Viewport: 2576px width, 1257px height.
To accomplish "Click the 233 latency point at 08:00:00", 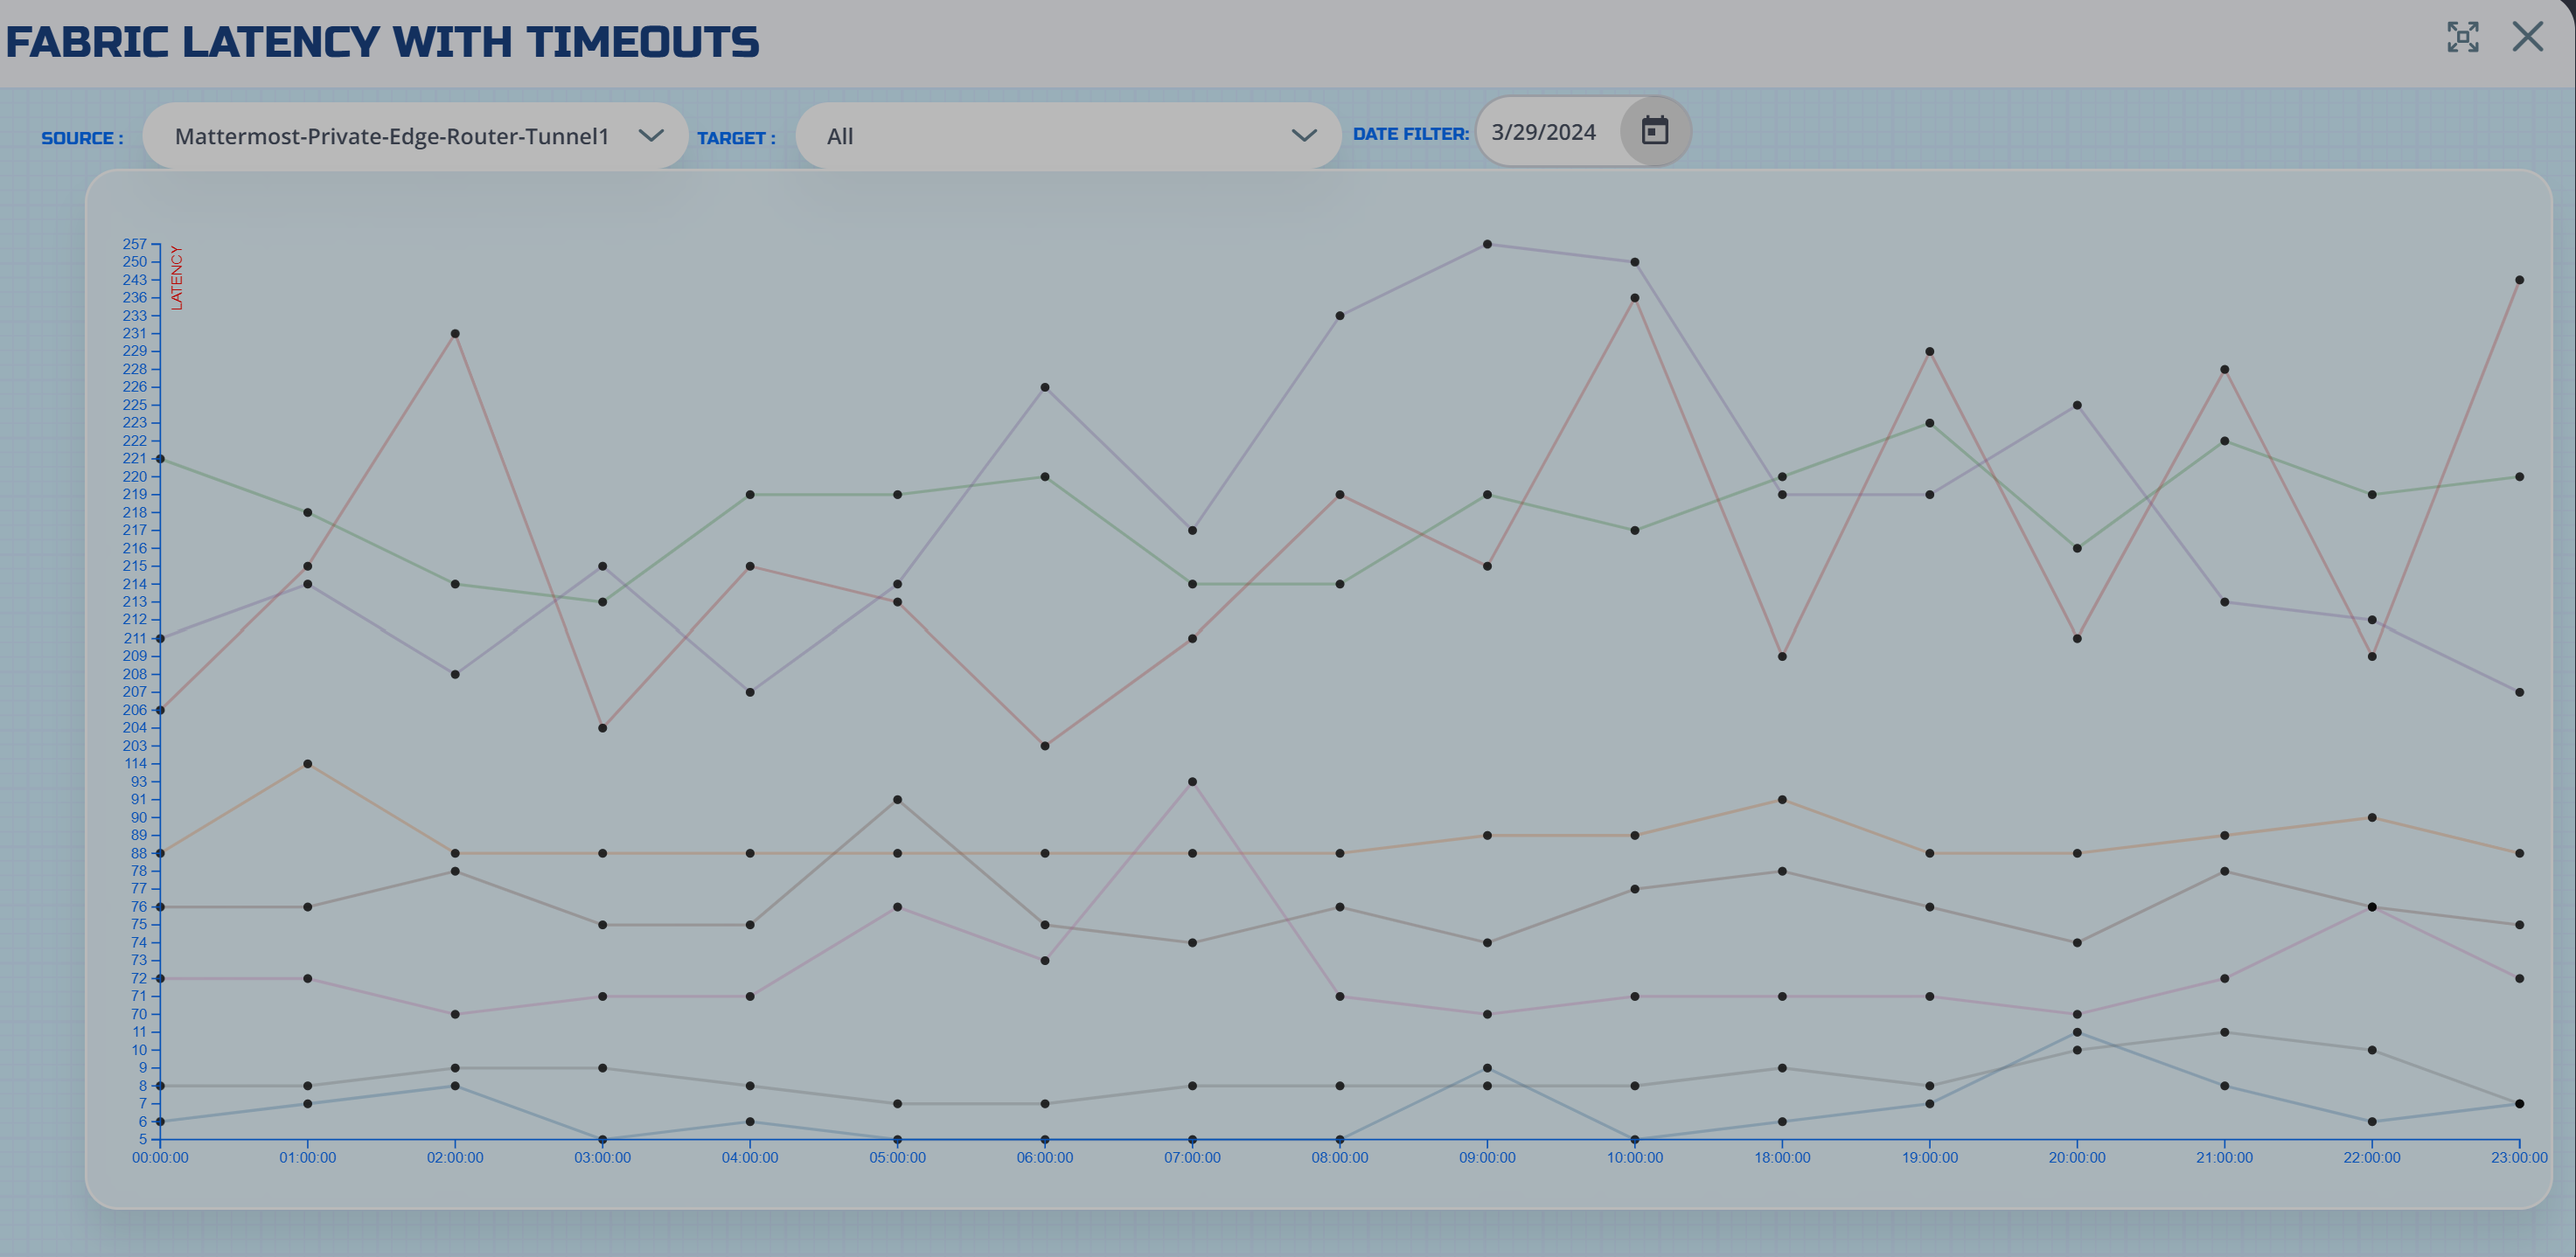I will 1340,316.
